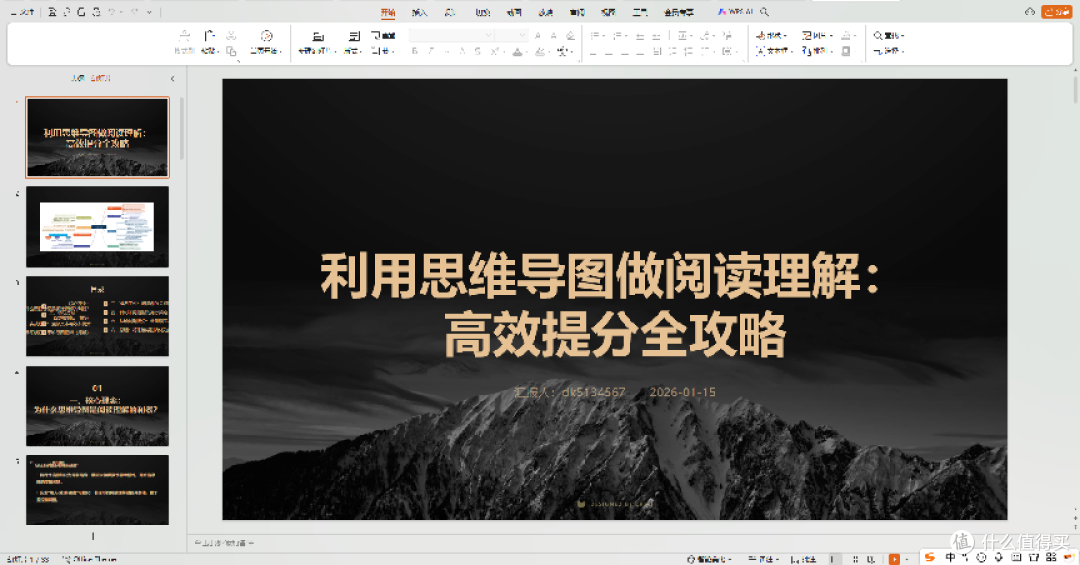Redo the last undone action
The image size is (1080, 565).
point(135,12)
